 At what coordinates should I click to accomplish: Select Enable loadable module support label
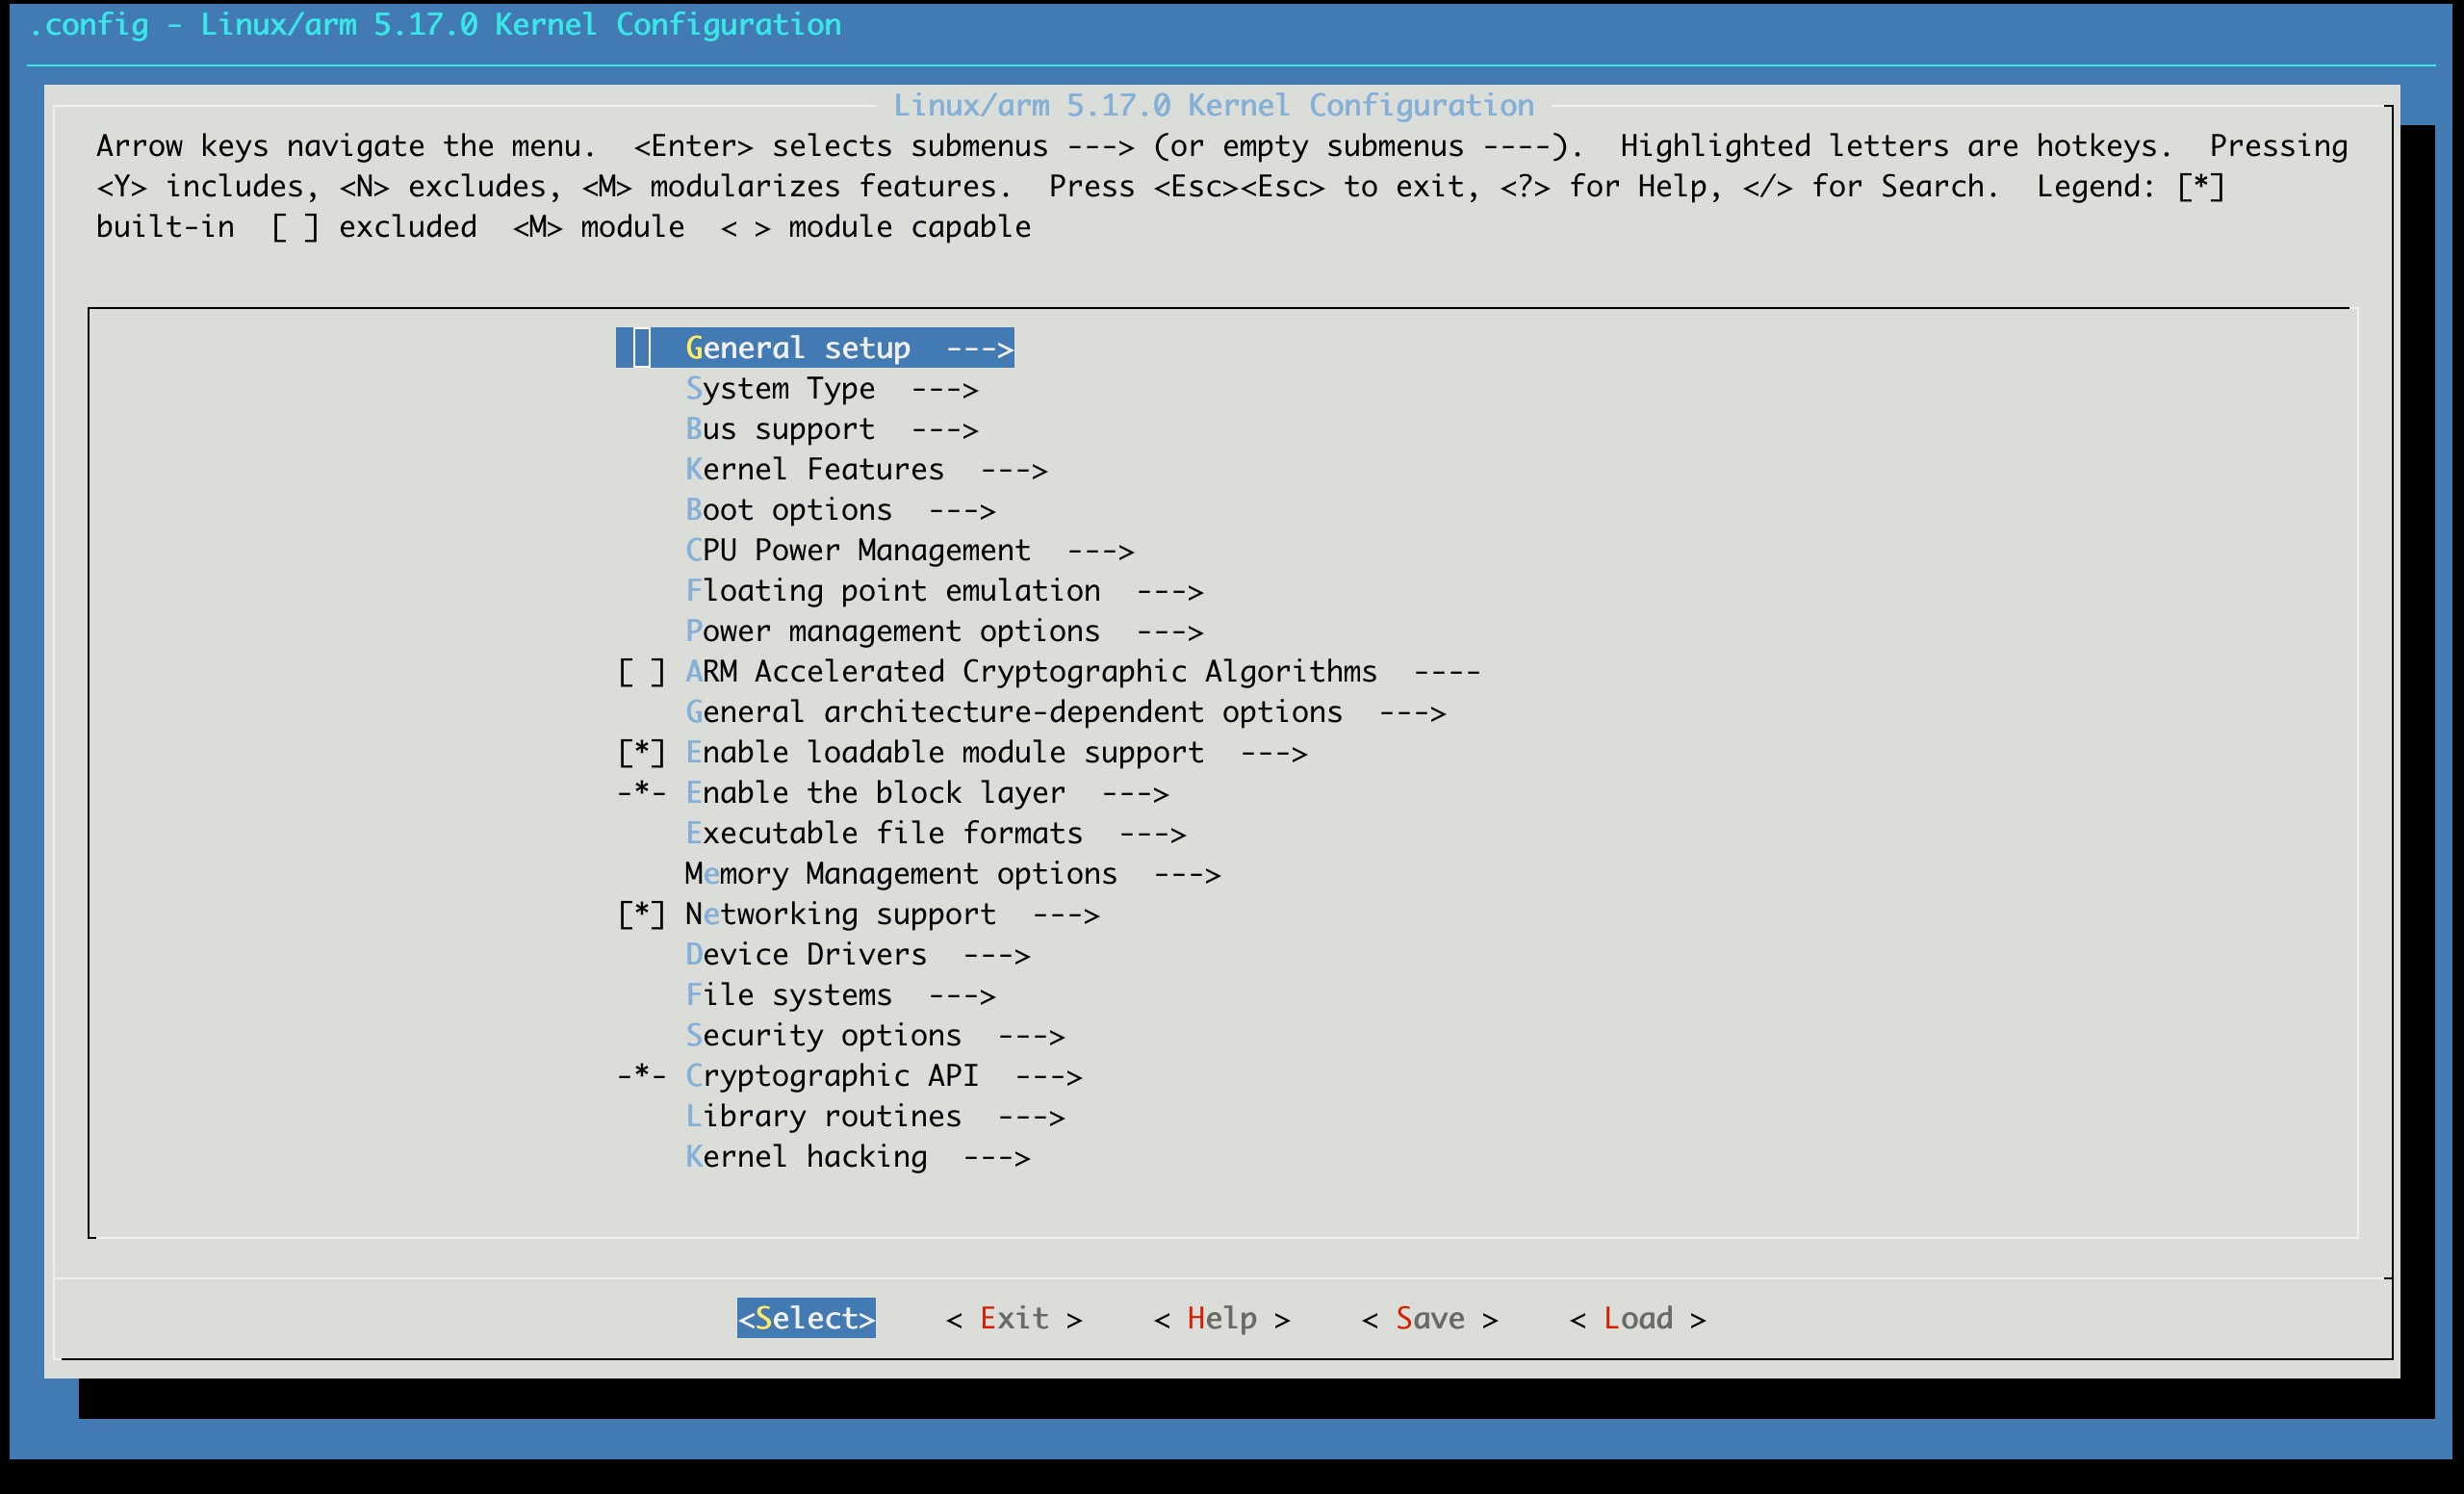click(944, 753)
